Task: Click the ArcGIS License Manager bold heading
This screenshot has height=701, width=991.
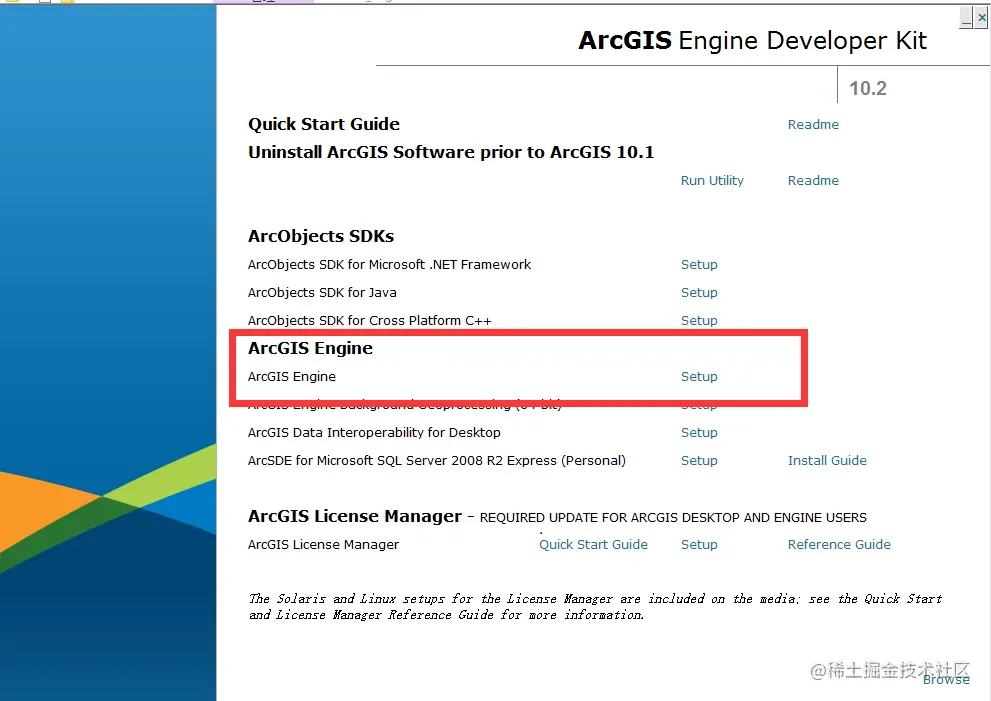Action: pos(355,516)
